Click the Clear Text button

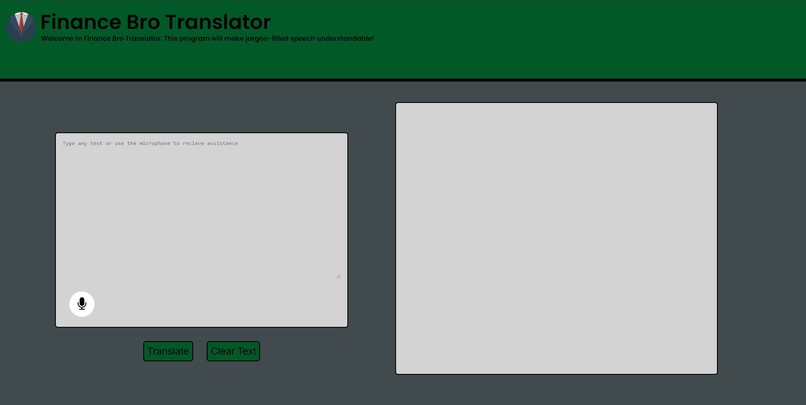(233, 351)
